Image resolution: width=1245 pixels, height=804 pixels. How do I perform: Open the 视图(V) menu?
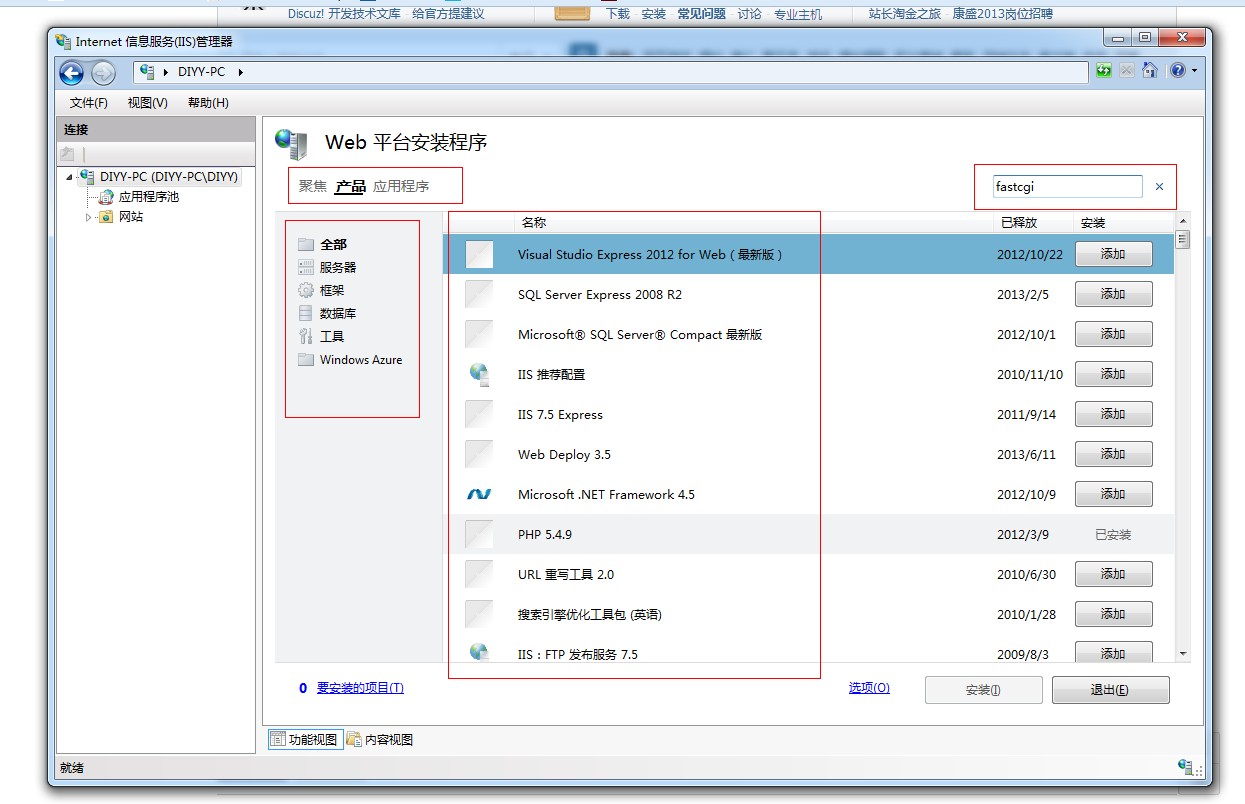148,103
